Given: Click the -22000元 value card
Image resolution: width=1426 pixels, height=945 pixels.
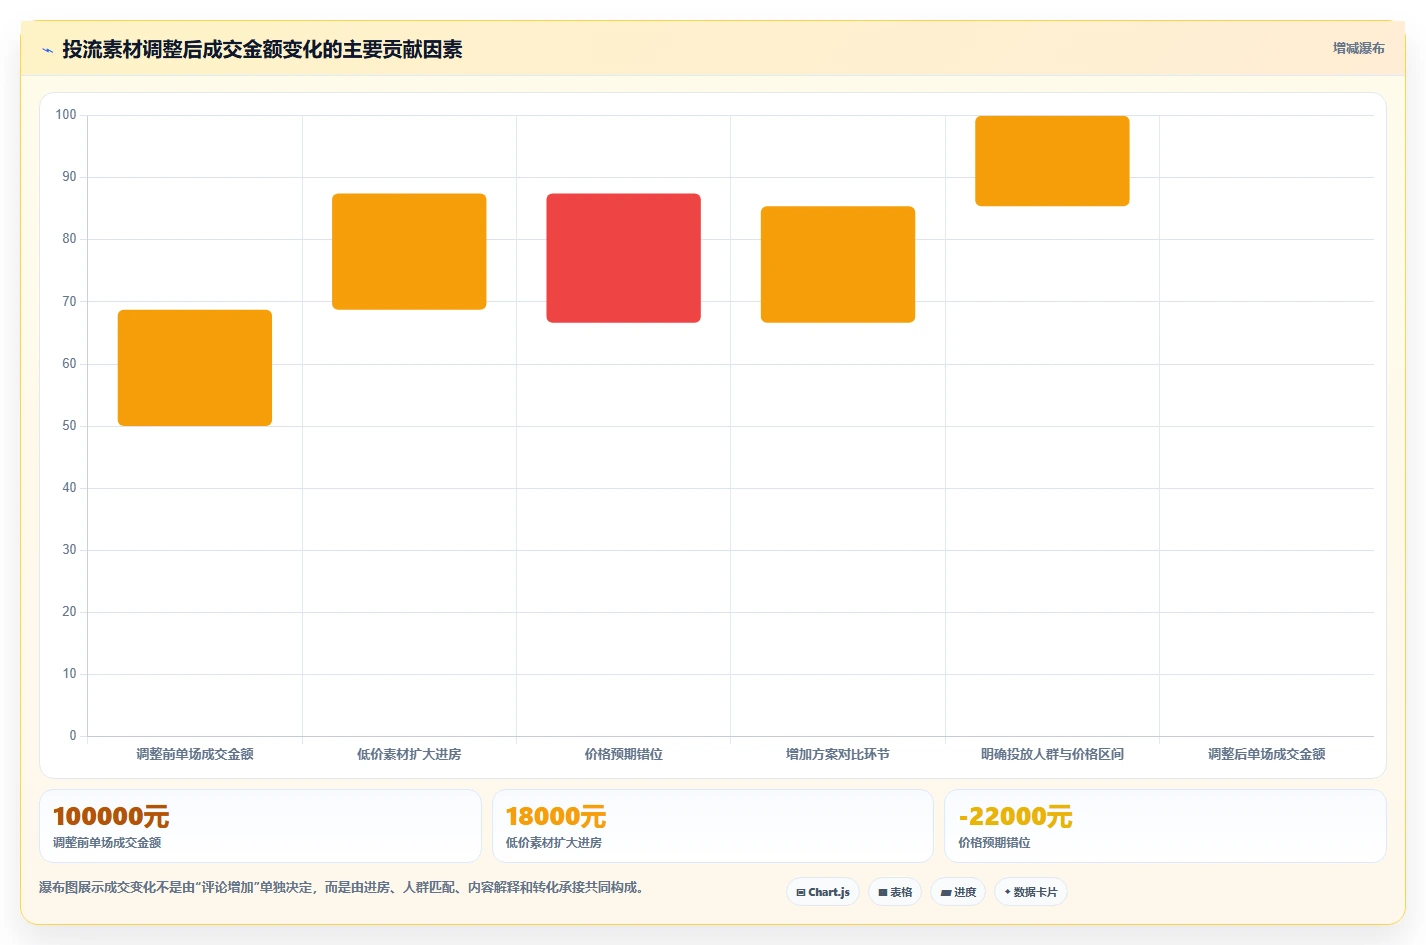Looking at the screenshot, I should tap(1165, 826).
